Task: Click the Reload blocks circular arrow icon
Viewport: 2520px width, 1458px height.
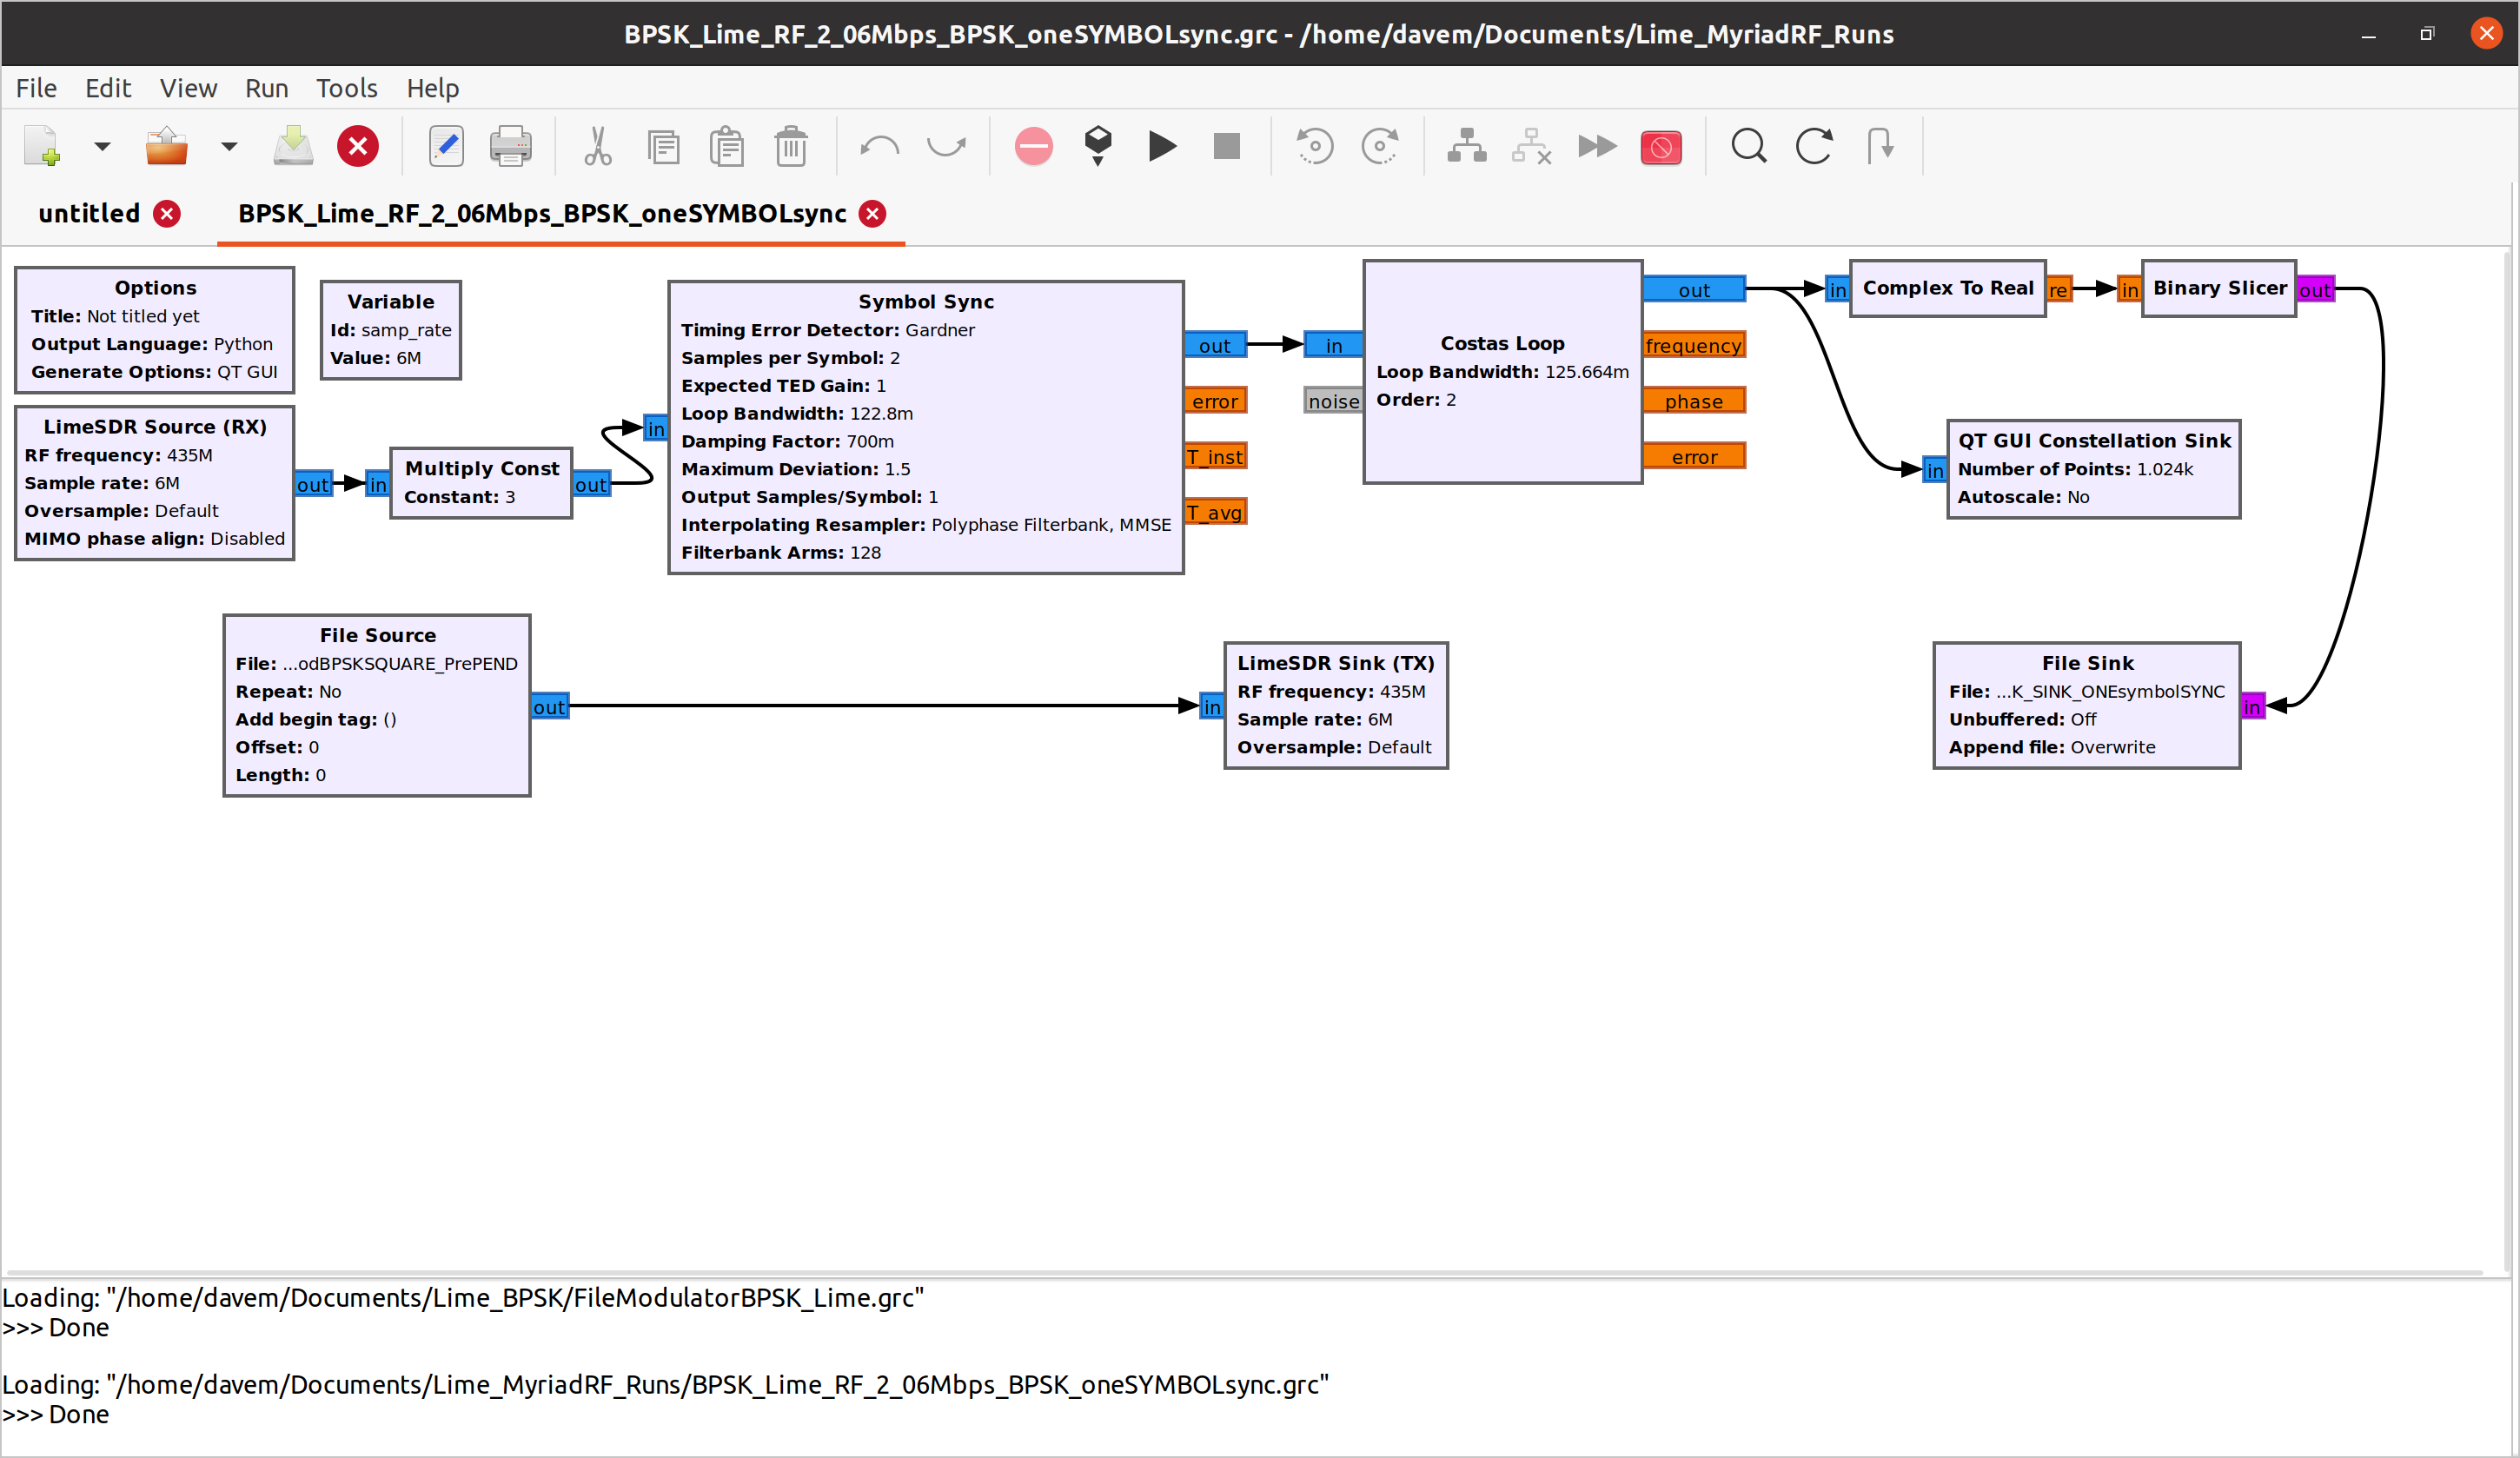Action: (1813, 147)
